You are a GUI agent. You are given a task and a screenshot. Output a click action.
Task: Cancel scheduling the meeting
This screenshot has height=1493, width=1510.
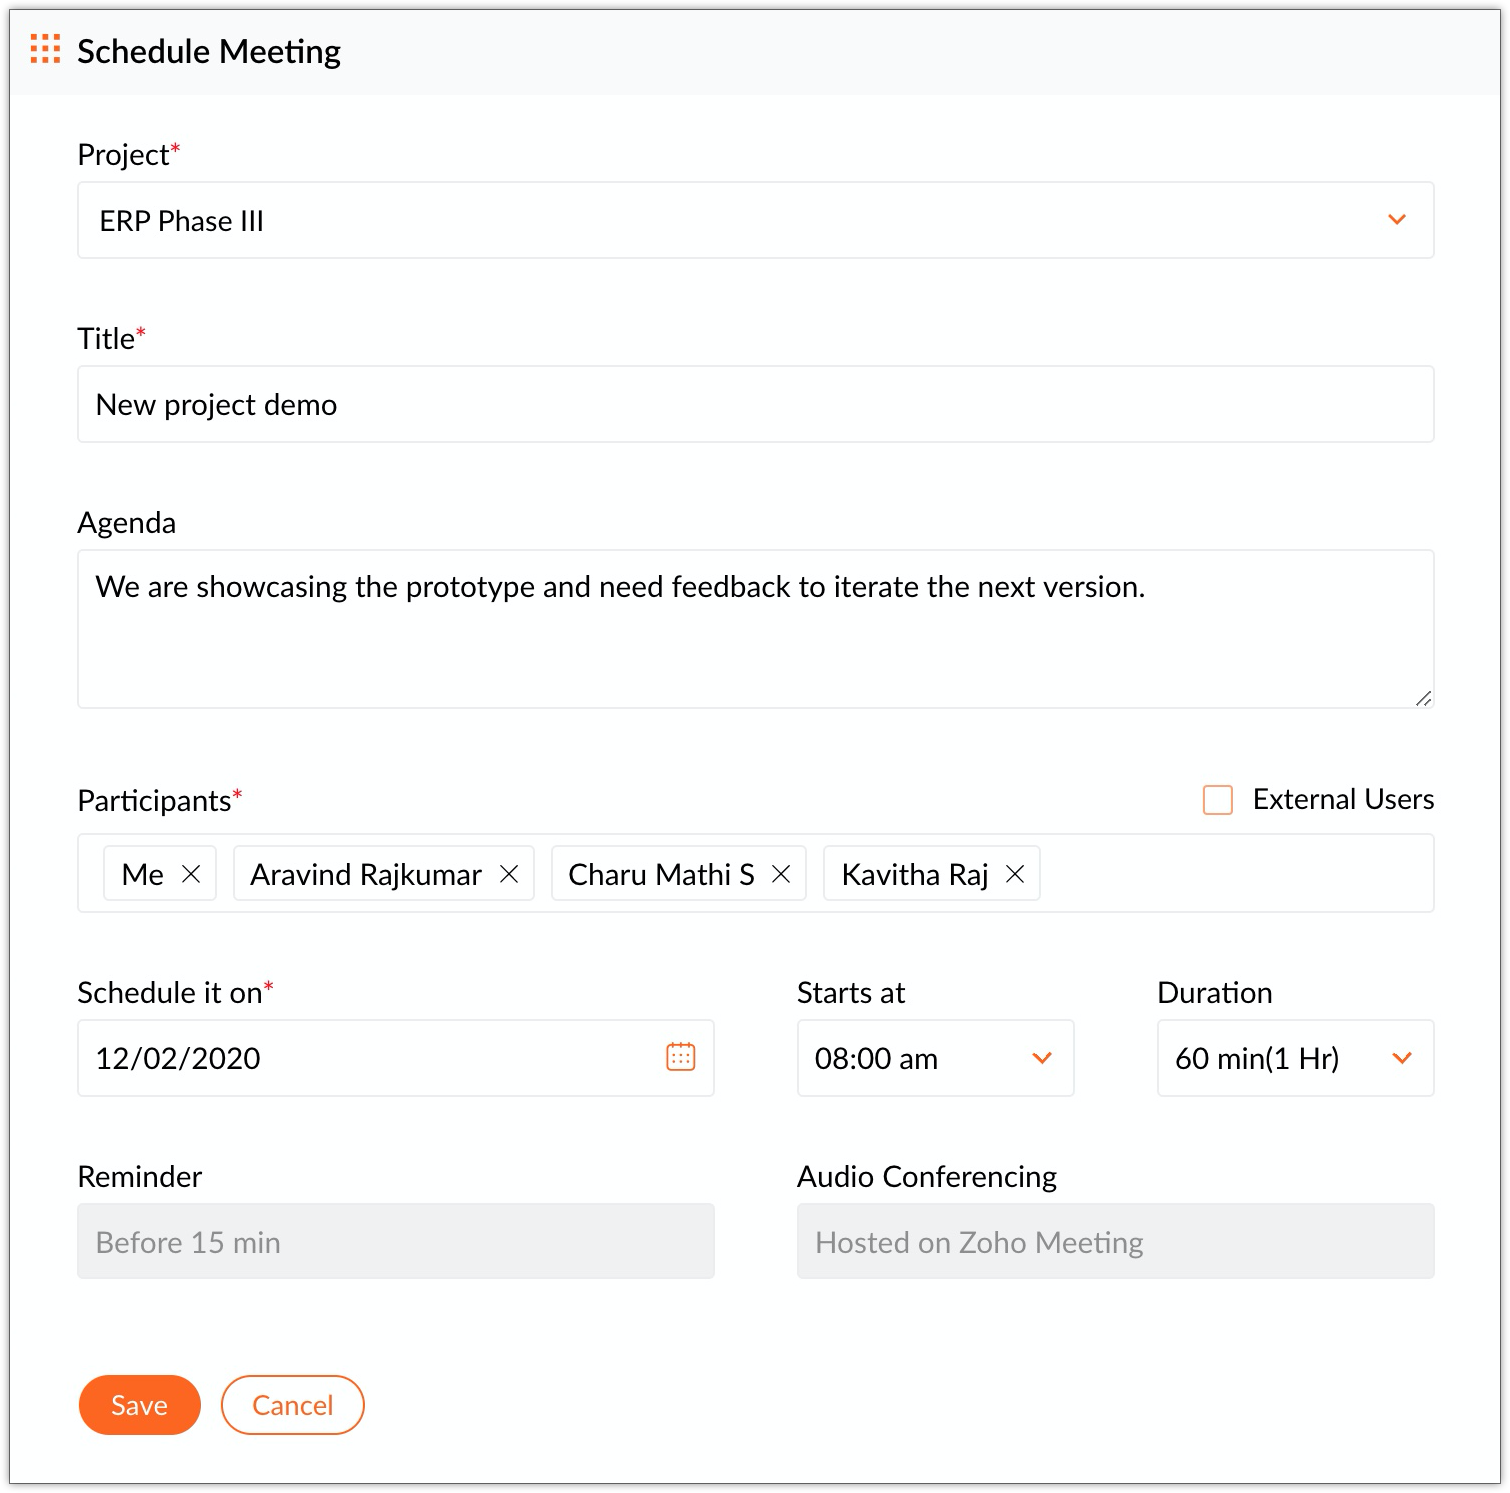click(x=292, y=1405)
